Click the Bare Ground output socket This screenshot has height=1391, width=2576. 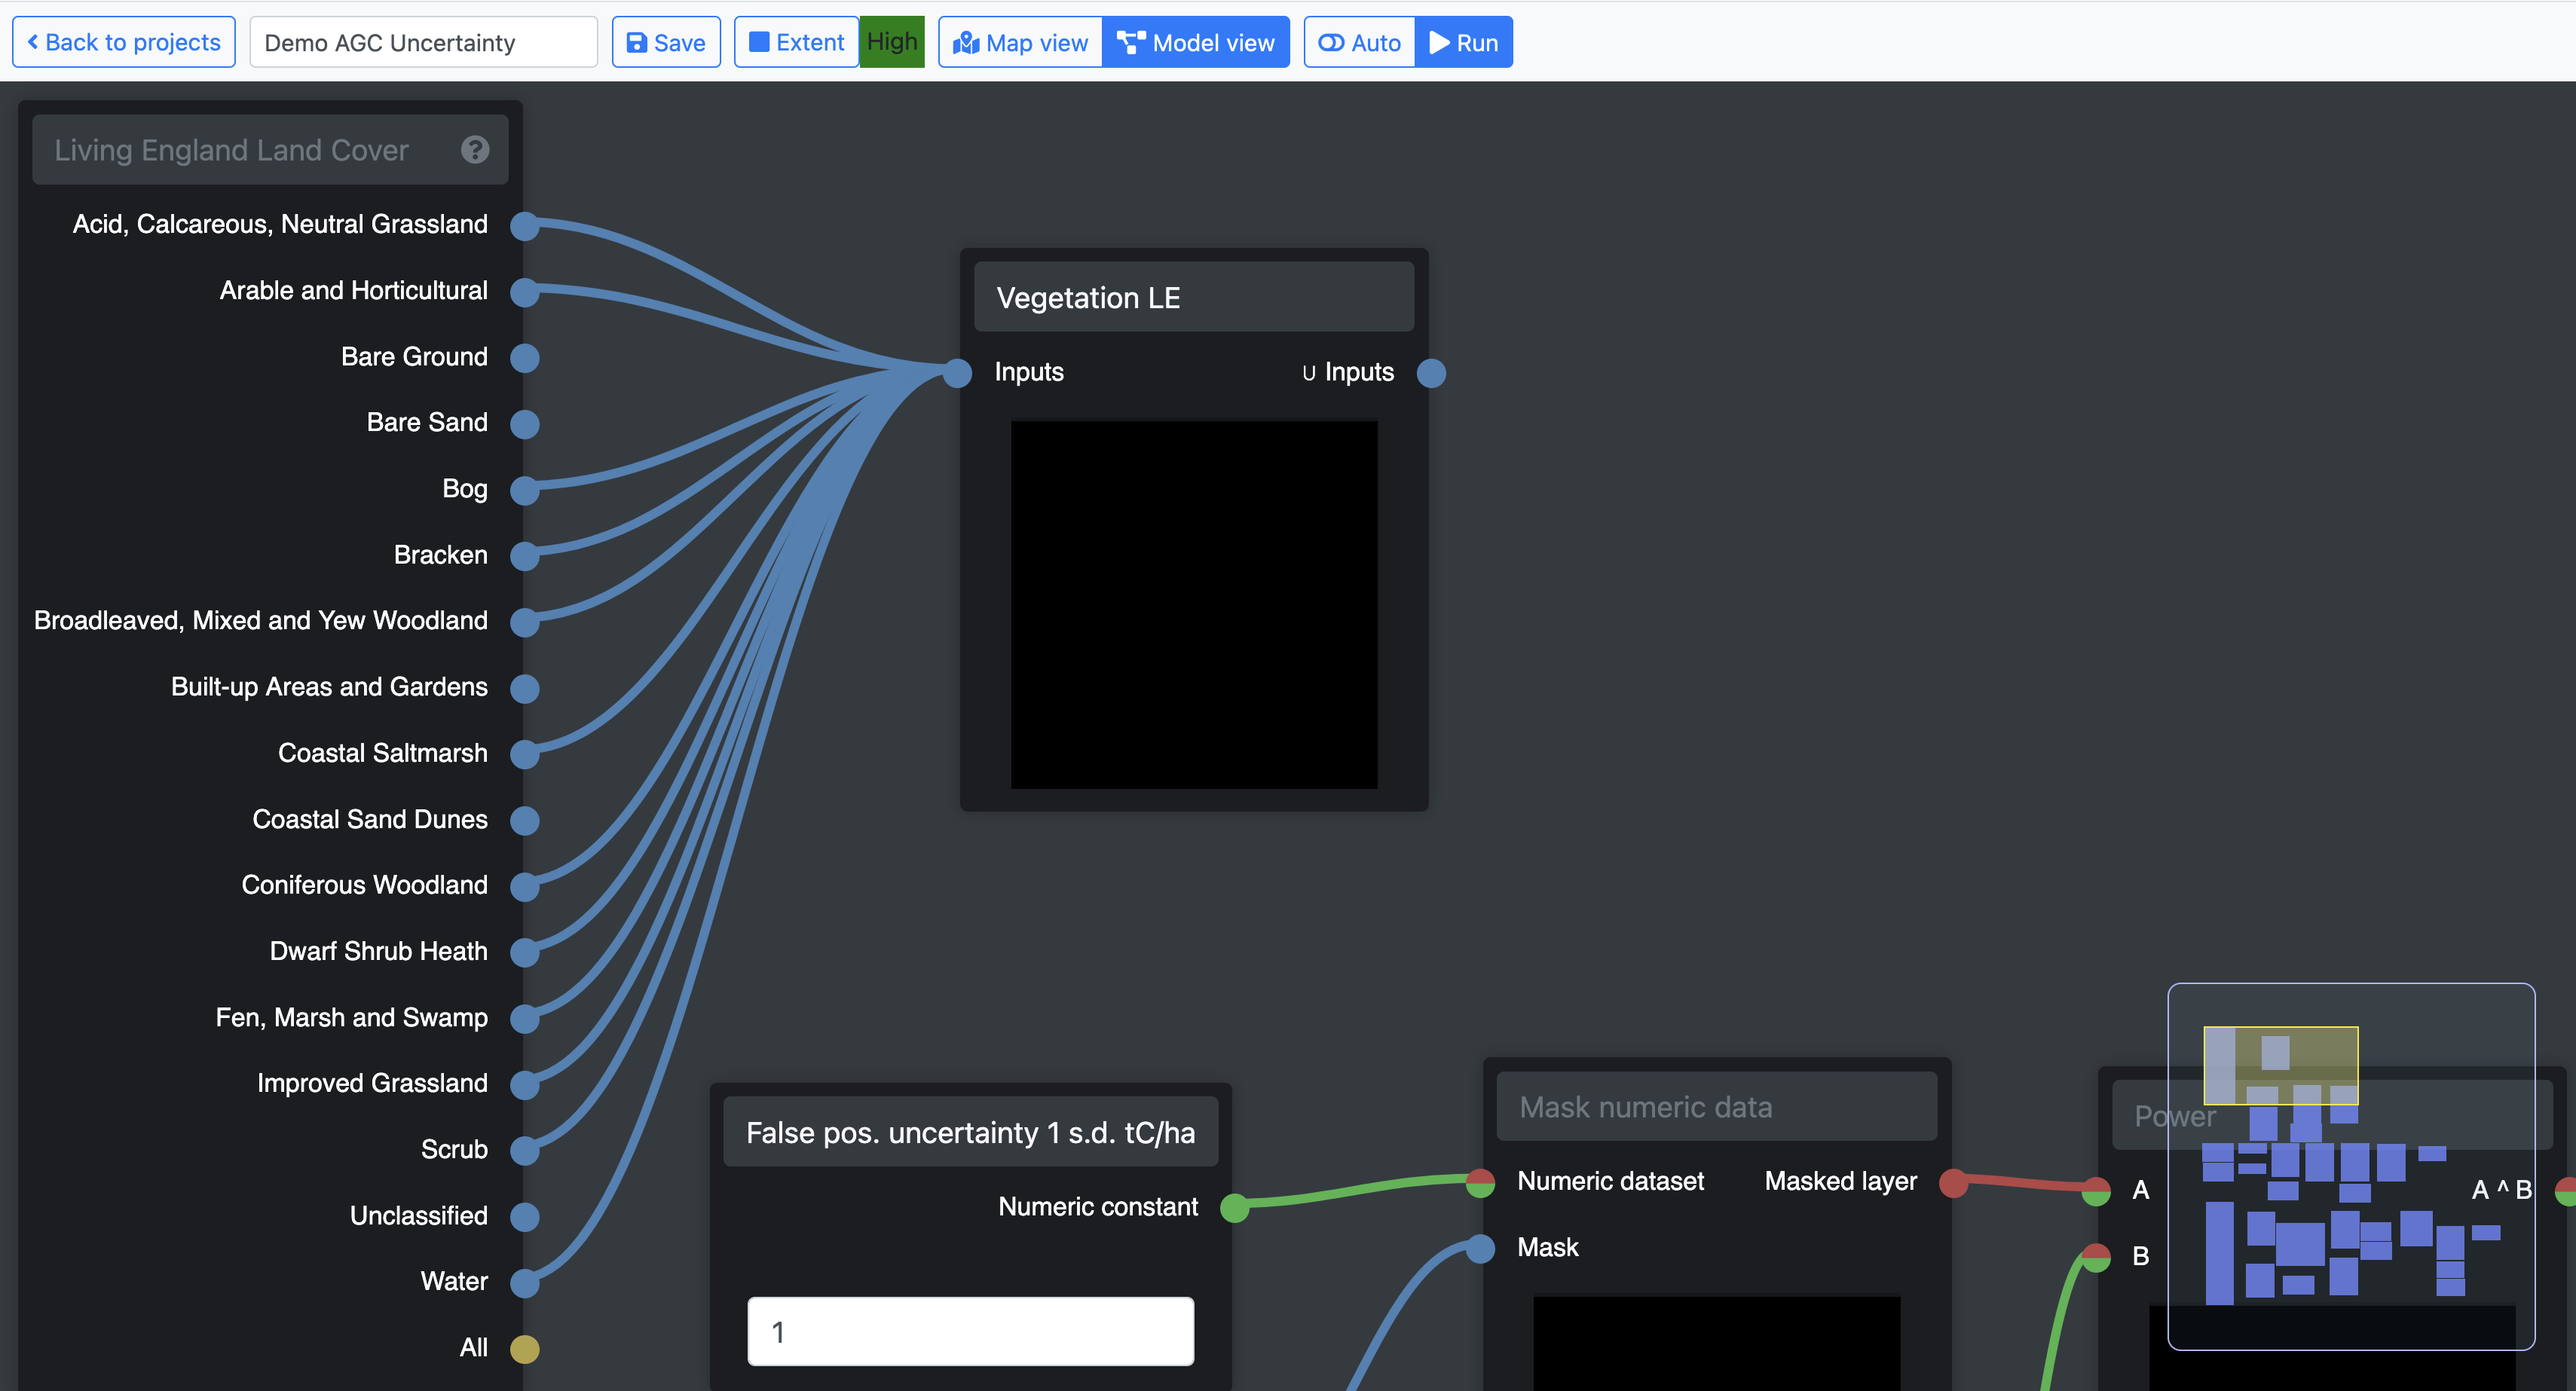pos(525,358)
